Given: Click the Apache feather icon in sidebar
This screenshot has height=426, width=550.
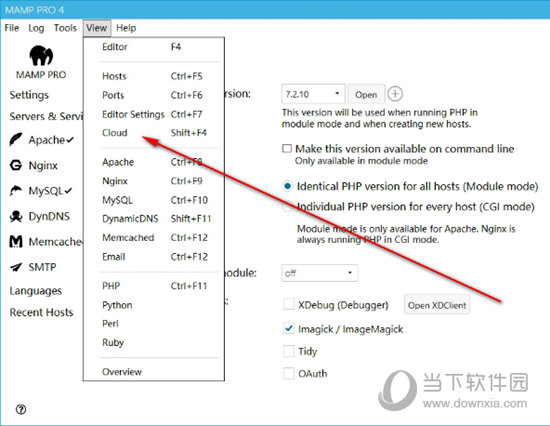Looking at the screenshot, I should point(16,140).
